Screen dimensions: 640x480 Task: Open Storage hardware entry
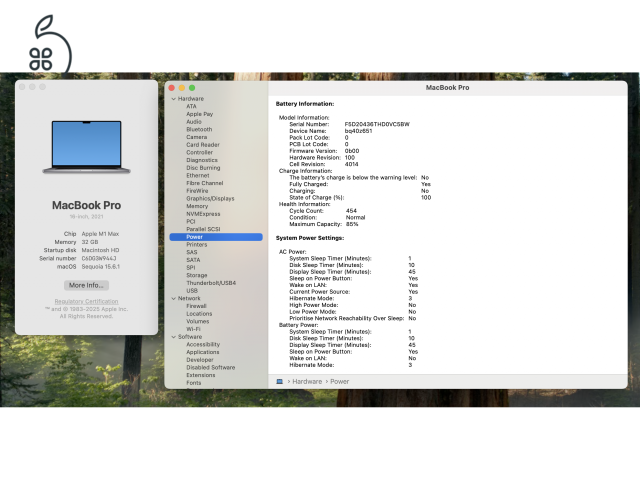tap(197, 276)
